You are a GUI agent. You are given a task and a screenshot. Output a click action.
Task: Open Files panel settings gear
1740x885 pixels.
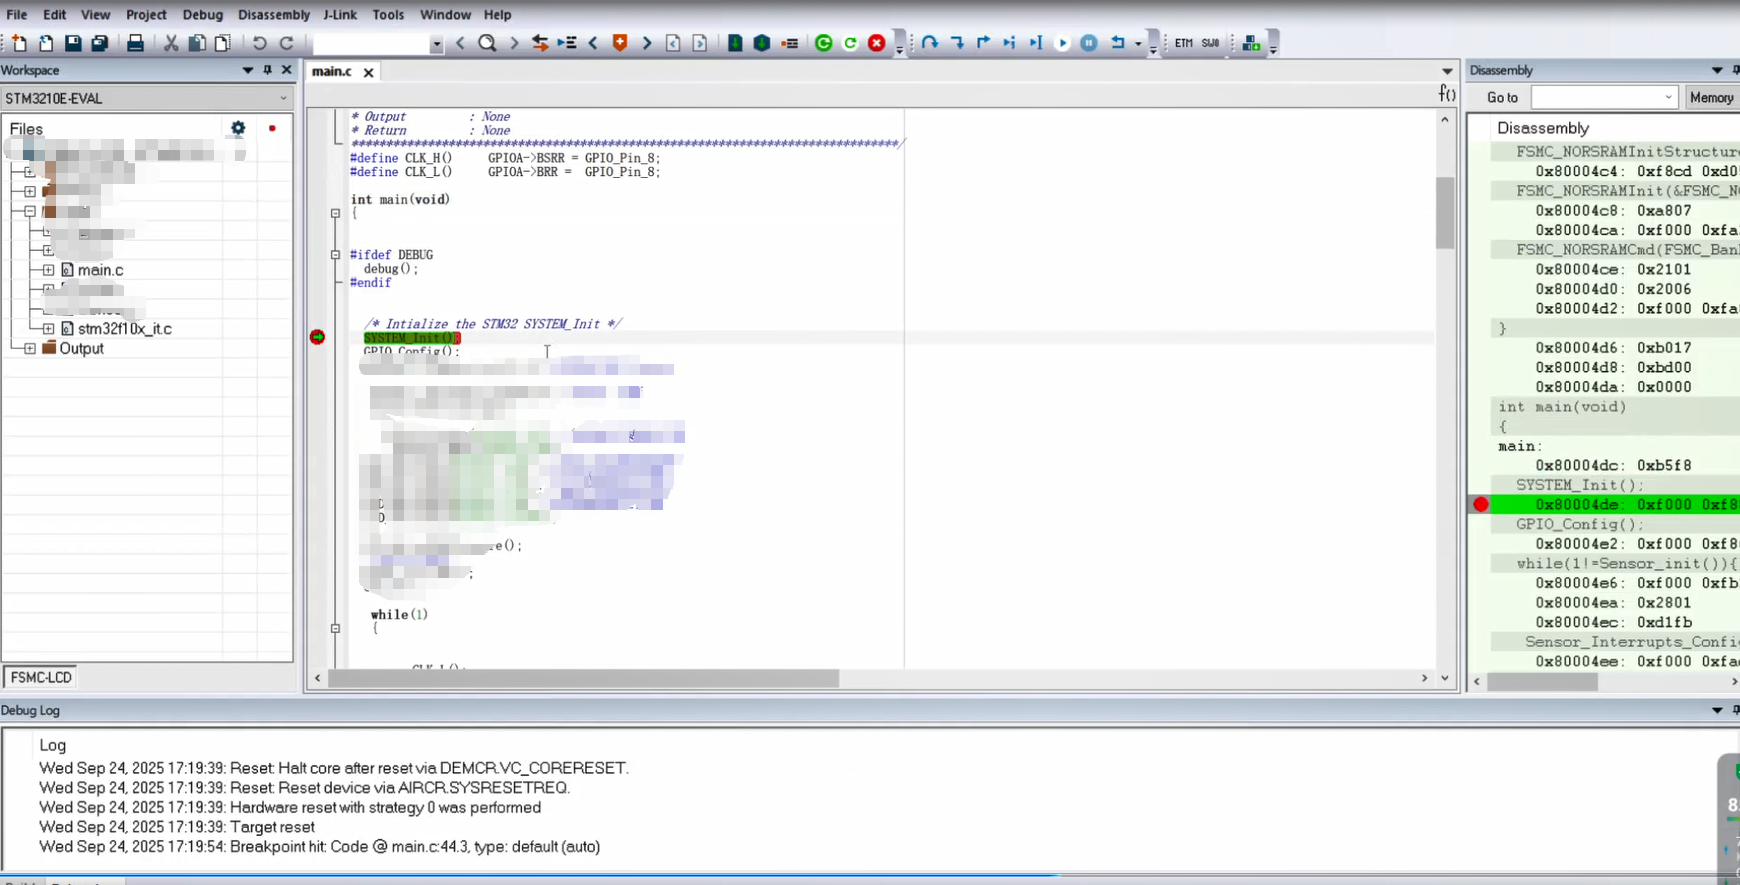238,128
